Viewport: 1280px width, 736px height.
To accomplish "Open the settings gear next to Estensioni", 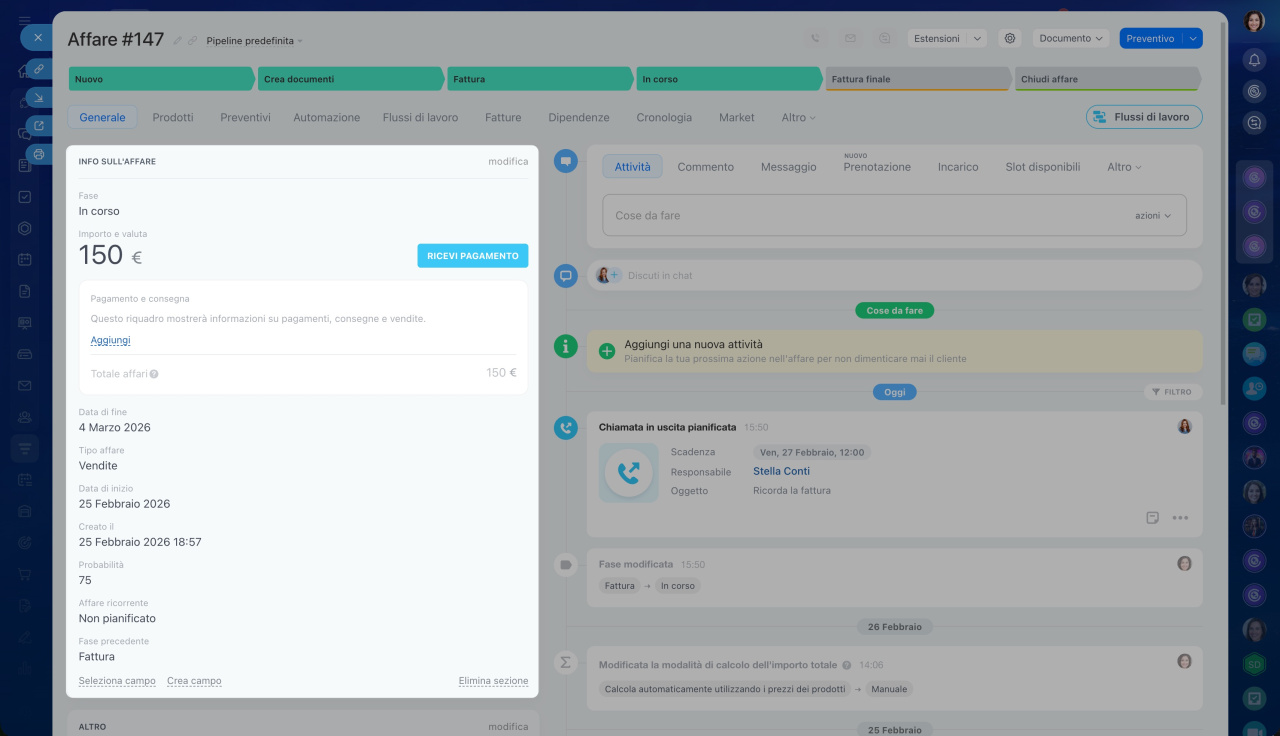I will click(1010, 39).
